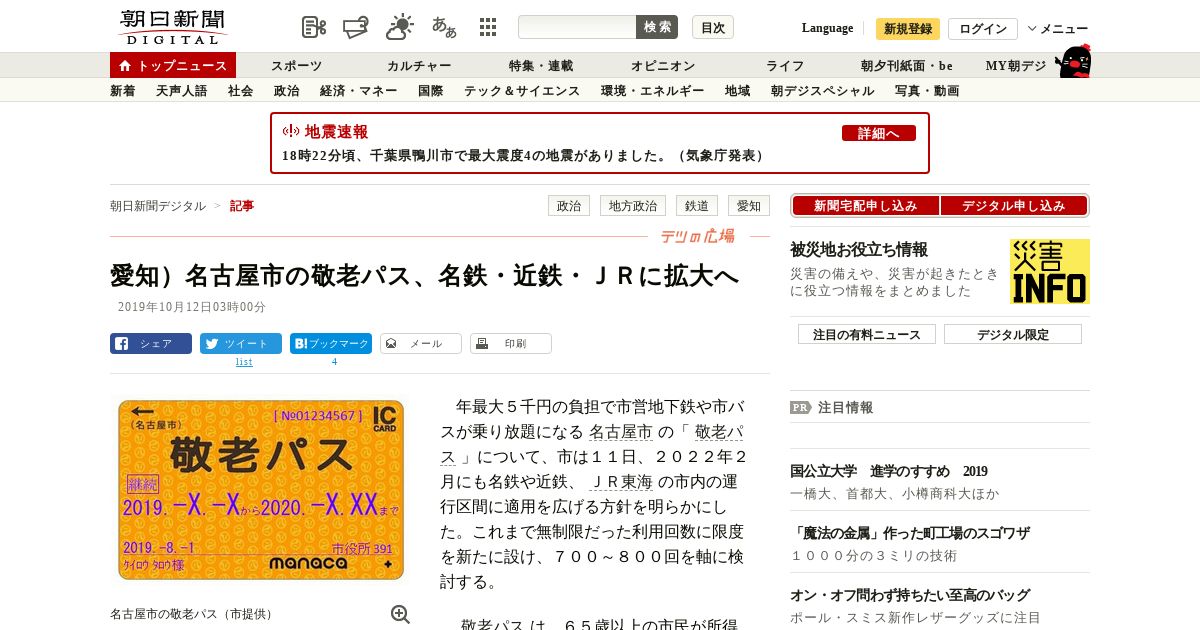Select 天声人語 in the sub menu
The image size is (1200, 630).
(182, 91)
